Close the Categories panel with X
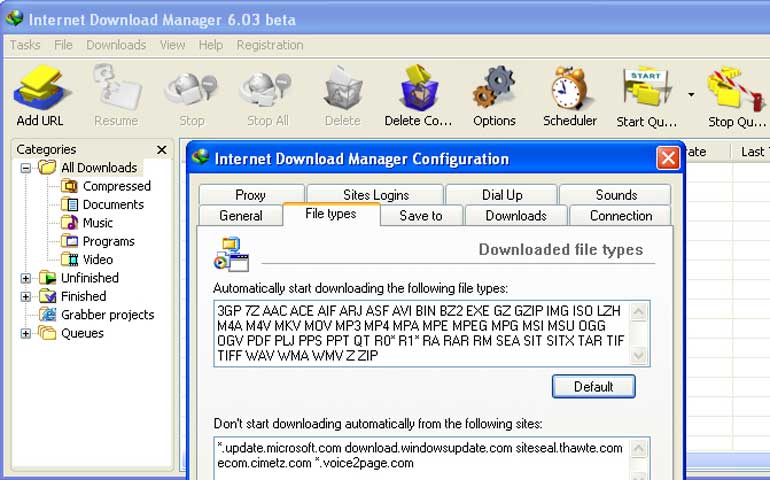Image resolution: width=770 pixels, height=480 pixels. pos(162,150)
